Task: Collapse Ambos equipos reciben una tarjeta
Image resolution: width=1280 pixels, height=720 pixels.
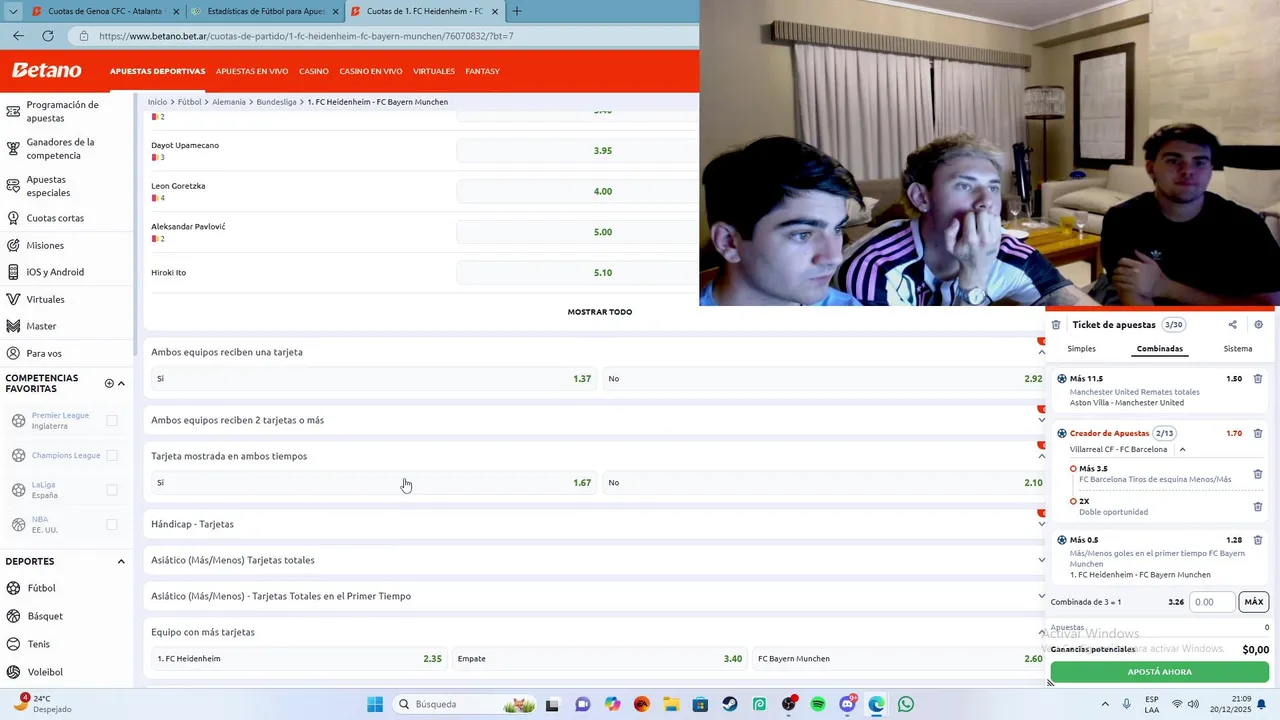Action: [1041, 352]
